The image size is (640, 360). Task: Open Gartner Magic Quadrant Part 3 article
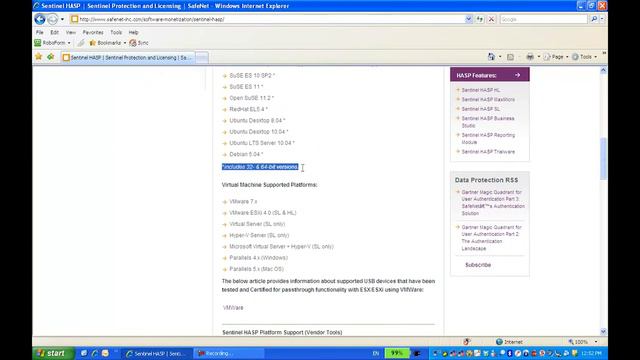tap(493, 202)
